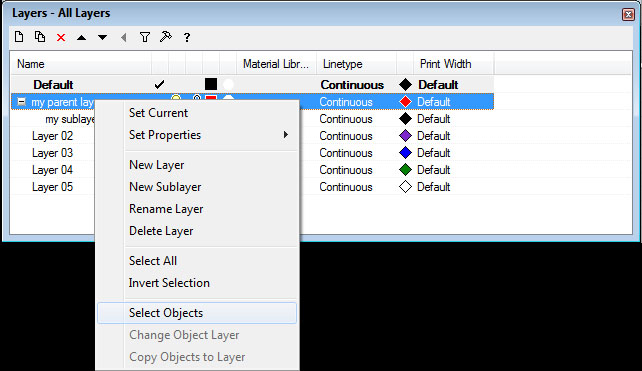Click the New Sublayer icon in toolbar

[x=40, y=37]
